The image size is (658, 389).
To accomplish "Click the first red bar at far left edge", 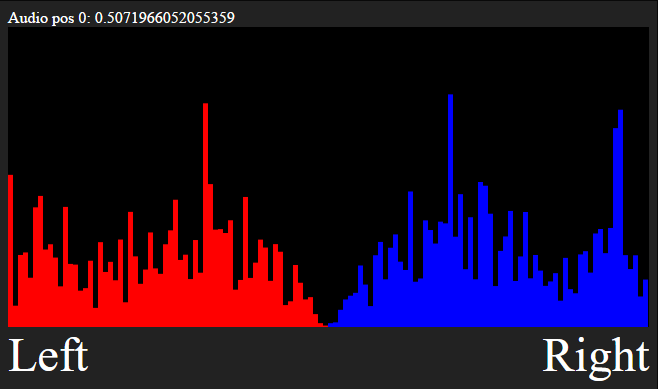I will tap(10, 251).
